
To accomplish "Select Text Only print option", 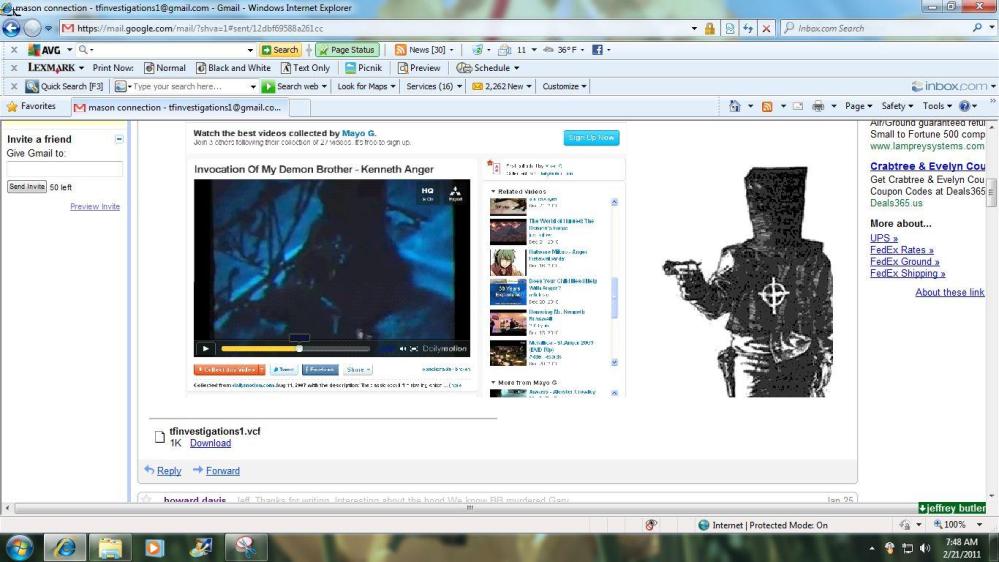I will coord(306,68).
